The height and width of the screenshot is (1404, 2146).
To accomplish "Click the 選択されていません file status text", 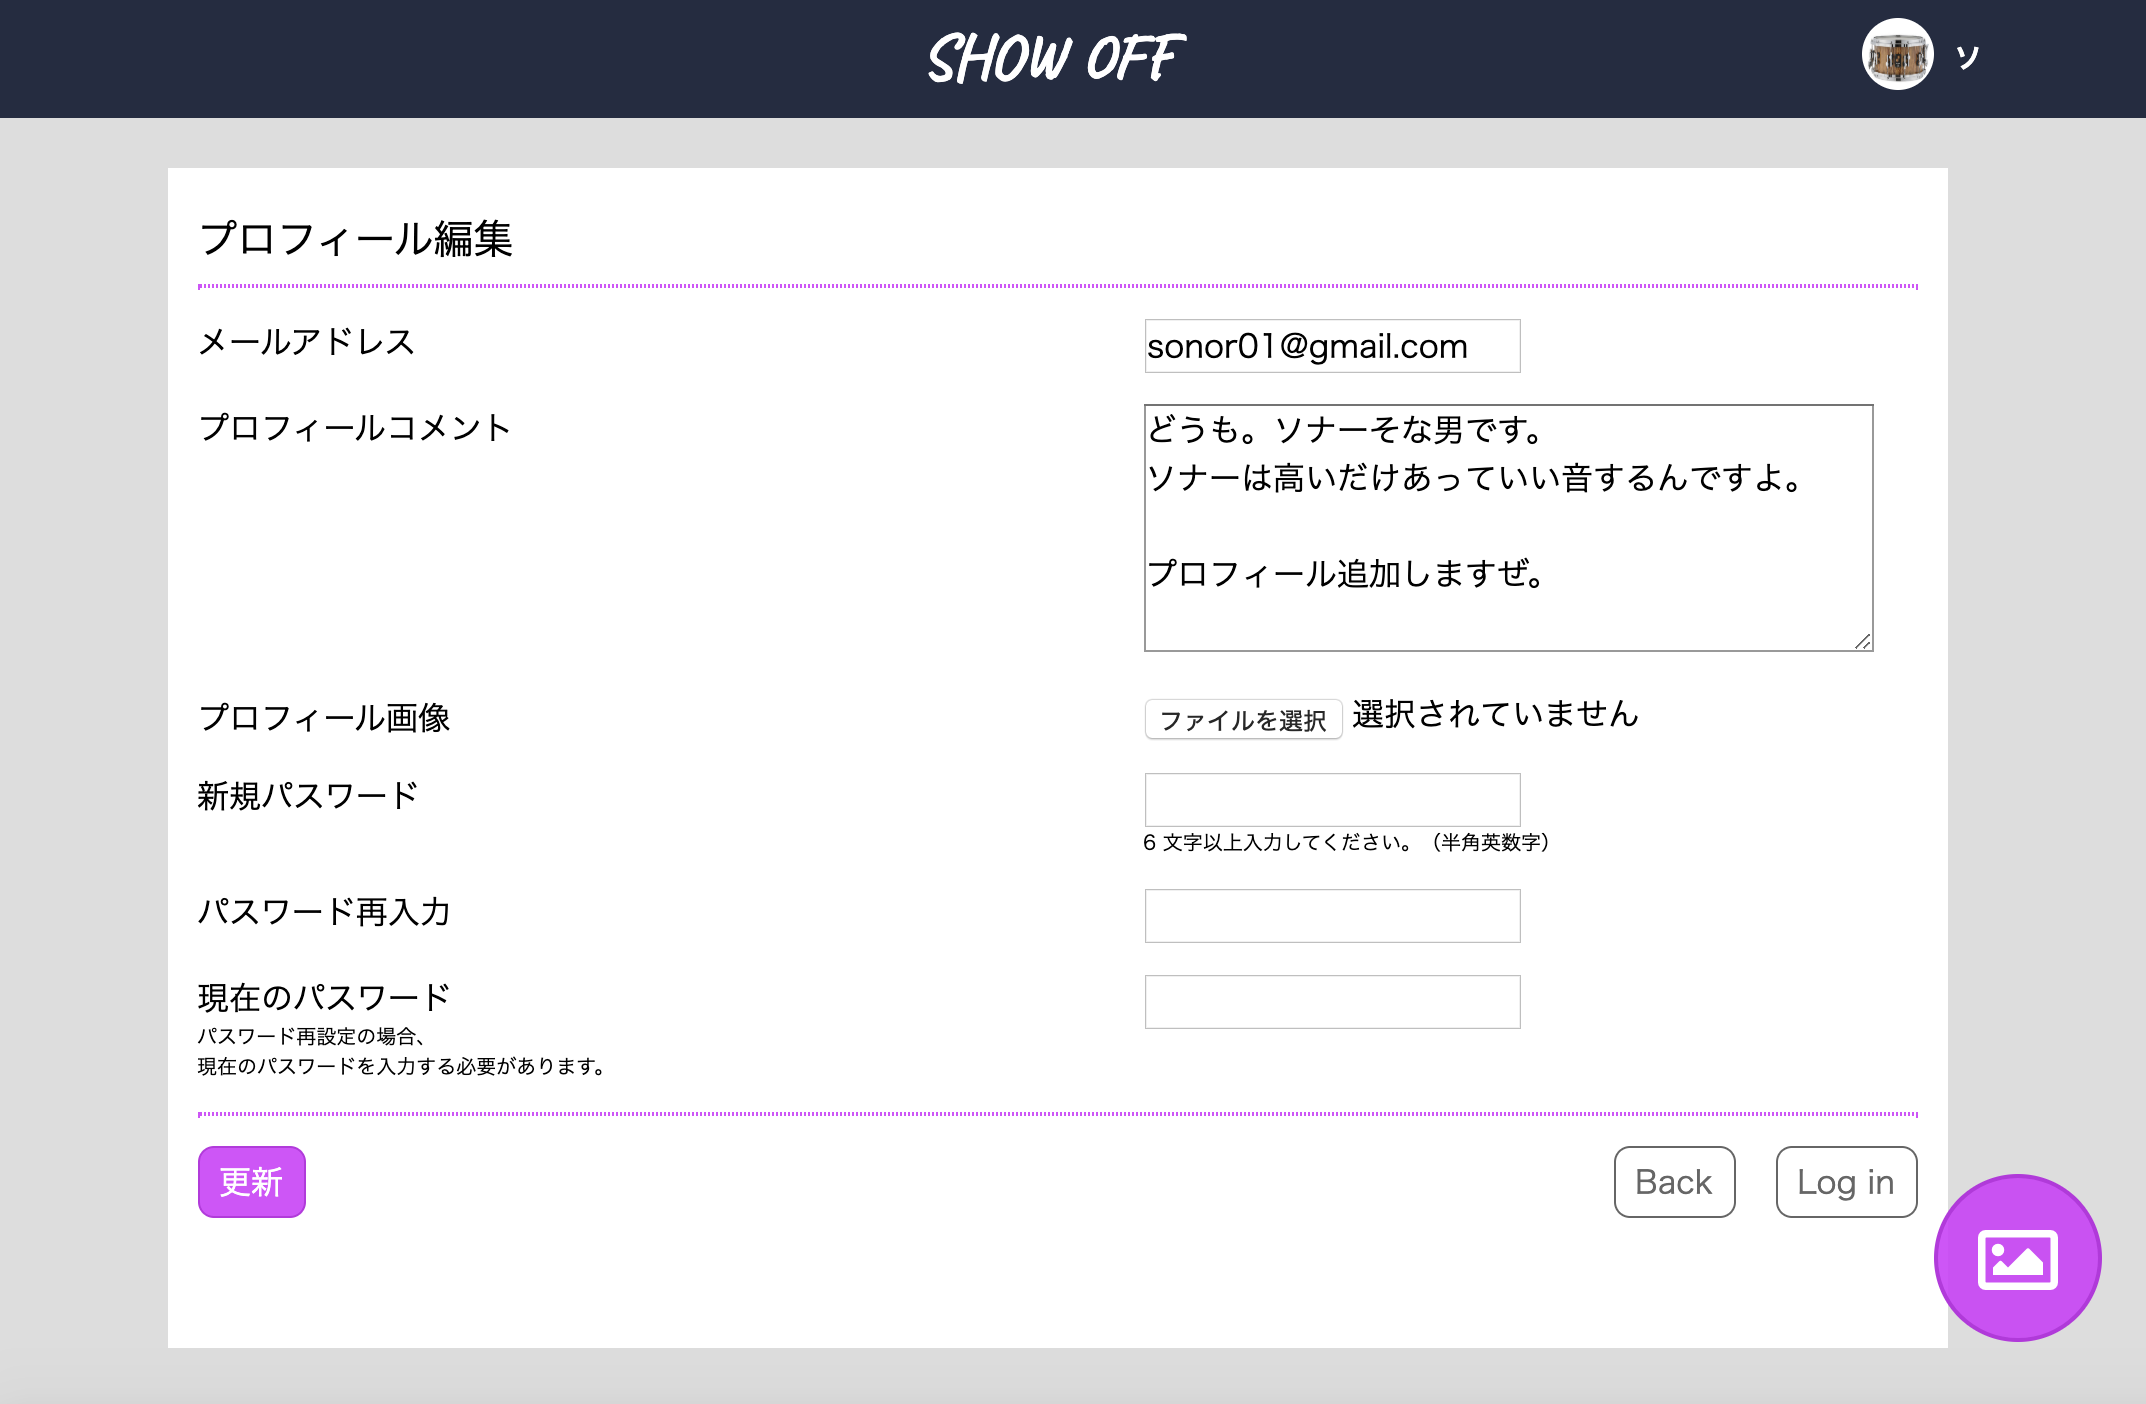I will click(x=1492, y=714).
